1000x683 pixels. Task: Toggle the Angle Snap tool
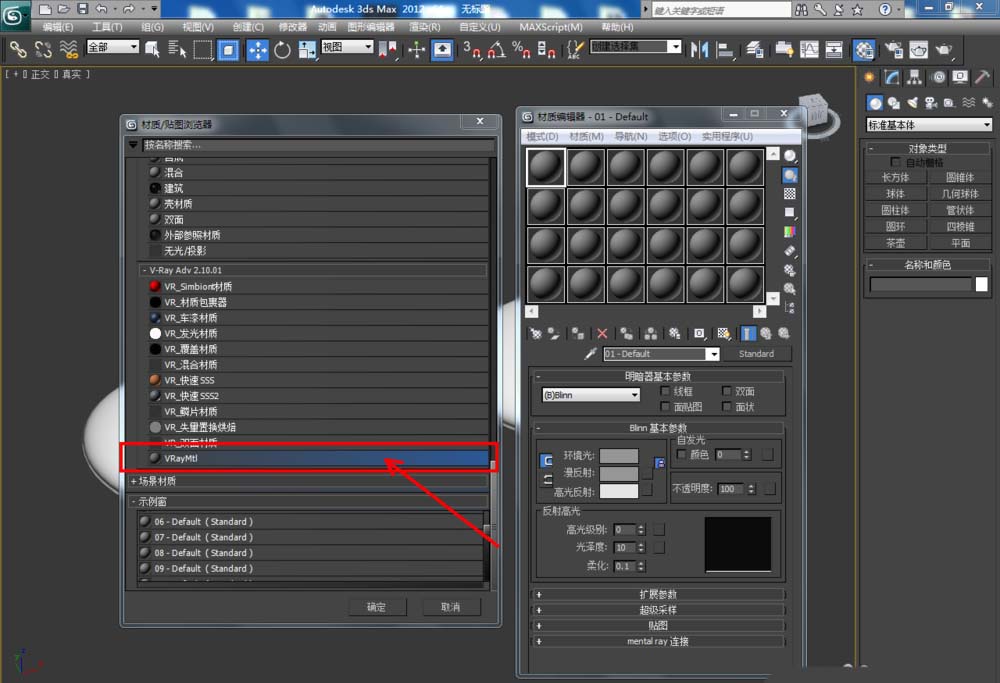(497, 50)
